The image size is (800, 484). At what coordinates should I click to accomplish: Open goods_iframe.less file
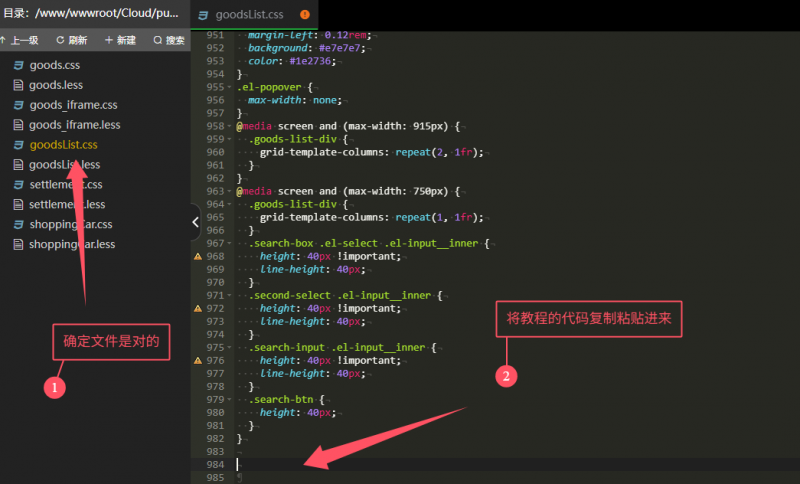[74, 125]
